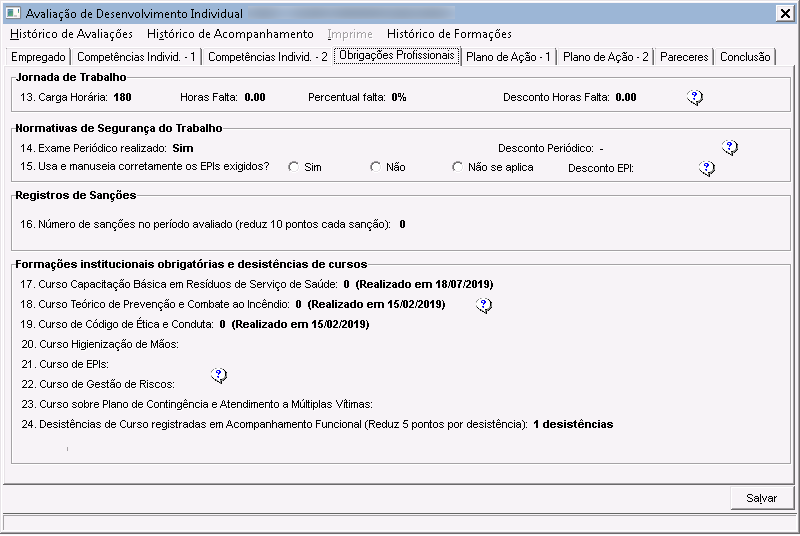Select Sim for EPI usage question
The width and height of the screenshot is (800, 536).
coord(293,167)
